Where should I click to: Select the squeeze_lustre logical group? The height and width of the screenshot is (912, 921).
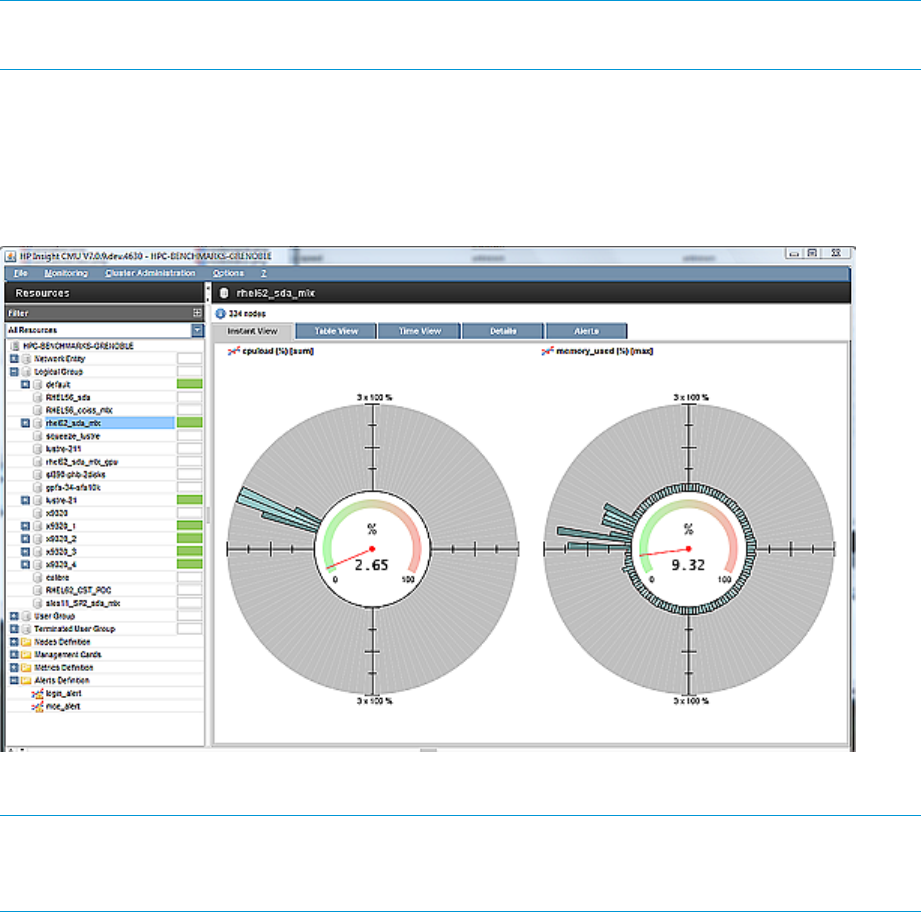click(73, 436)
